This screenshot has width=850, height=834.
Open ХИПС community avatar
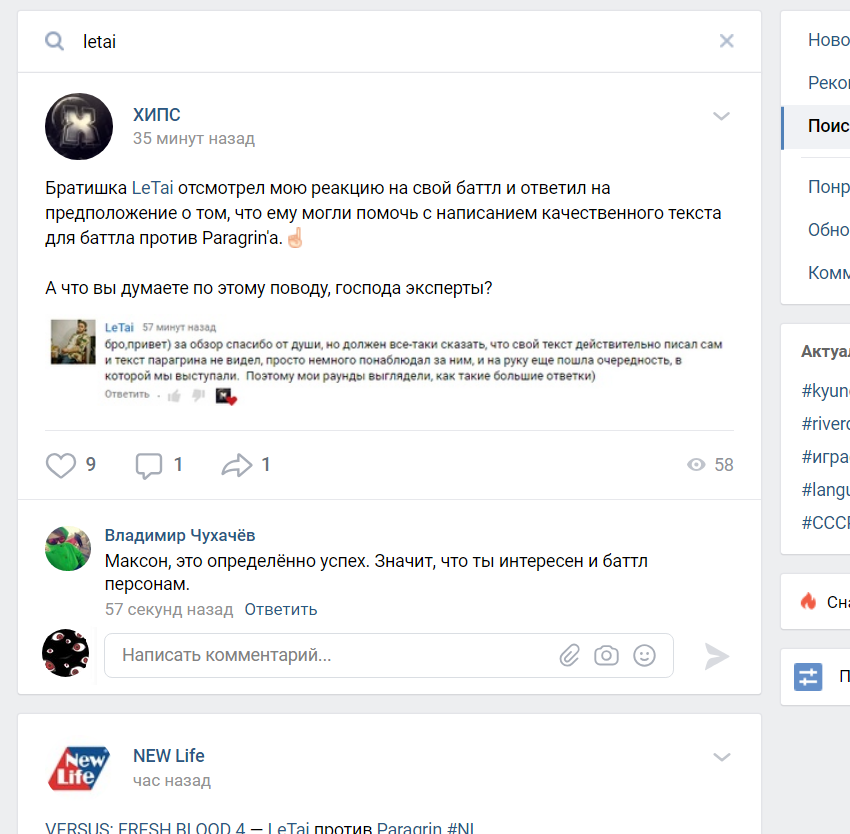[x=79, y=126]
